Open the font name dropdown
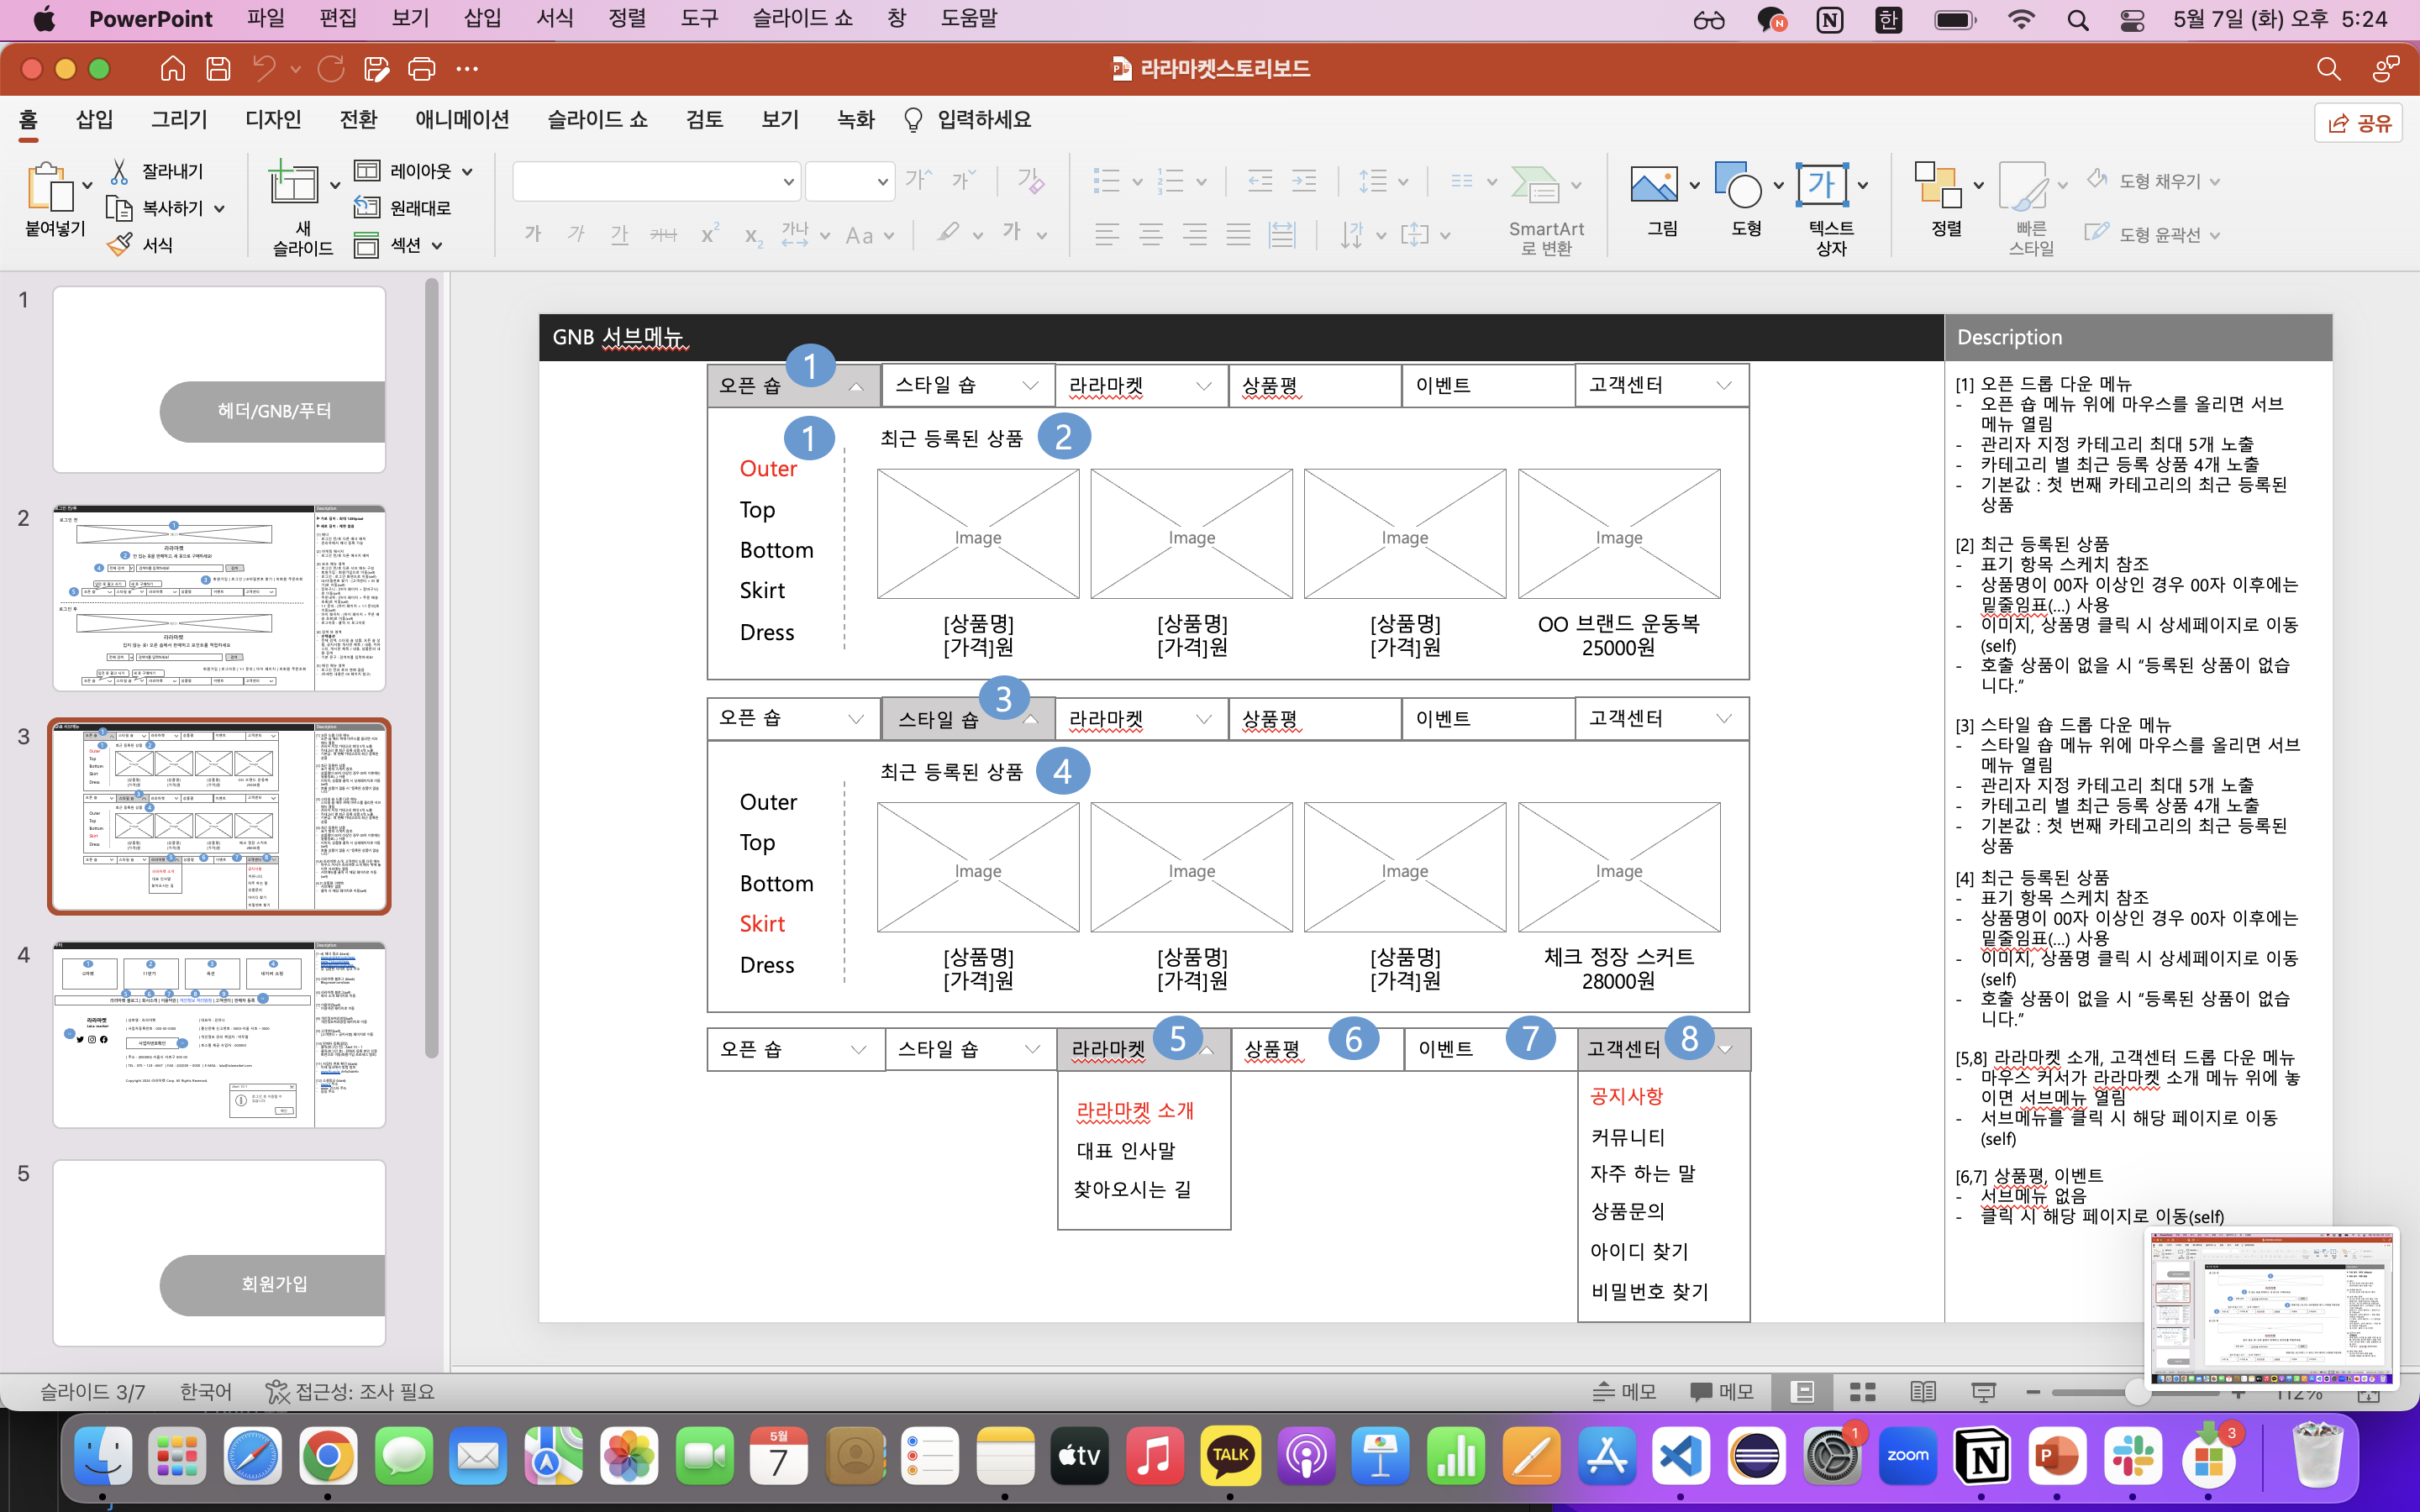Image resolution: width=2420 pixels, height=1512 pixels. pos(788,182)
